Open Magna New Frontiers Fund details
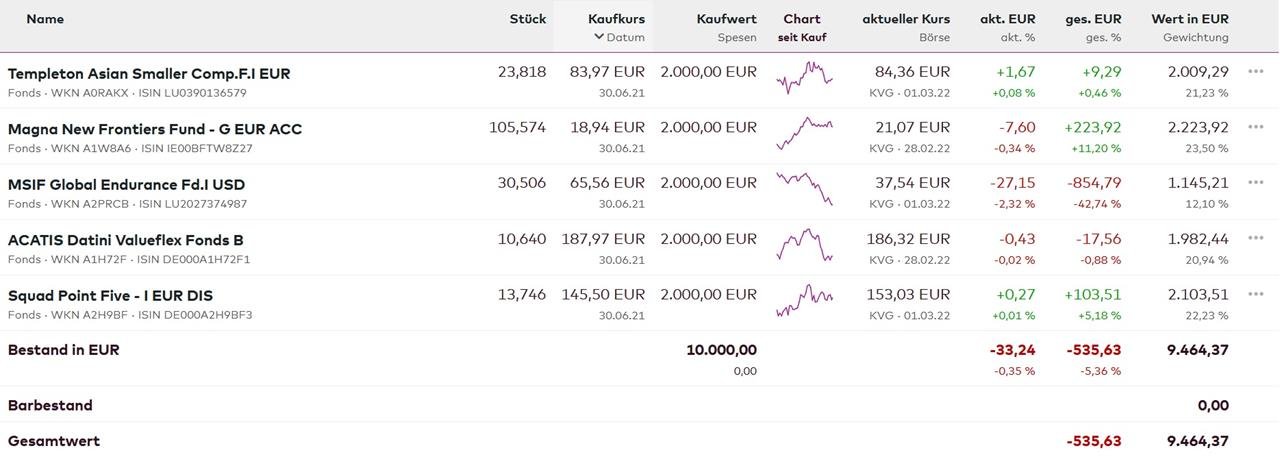 click(155, 129)
